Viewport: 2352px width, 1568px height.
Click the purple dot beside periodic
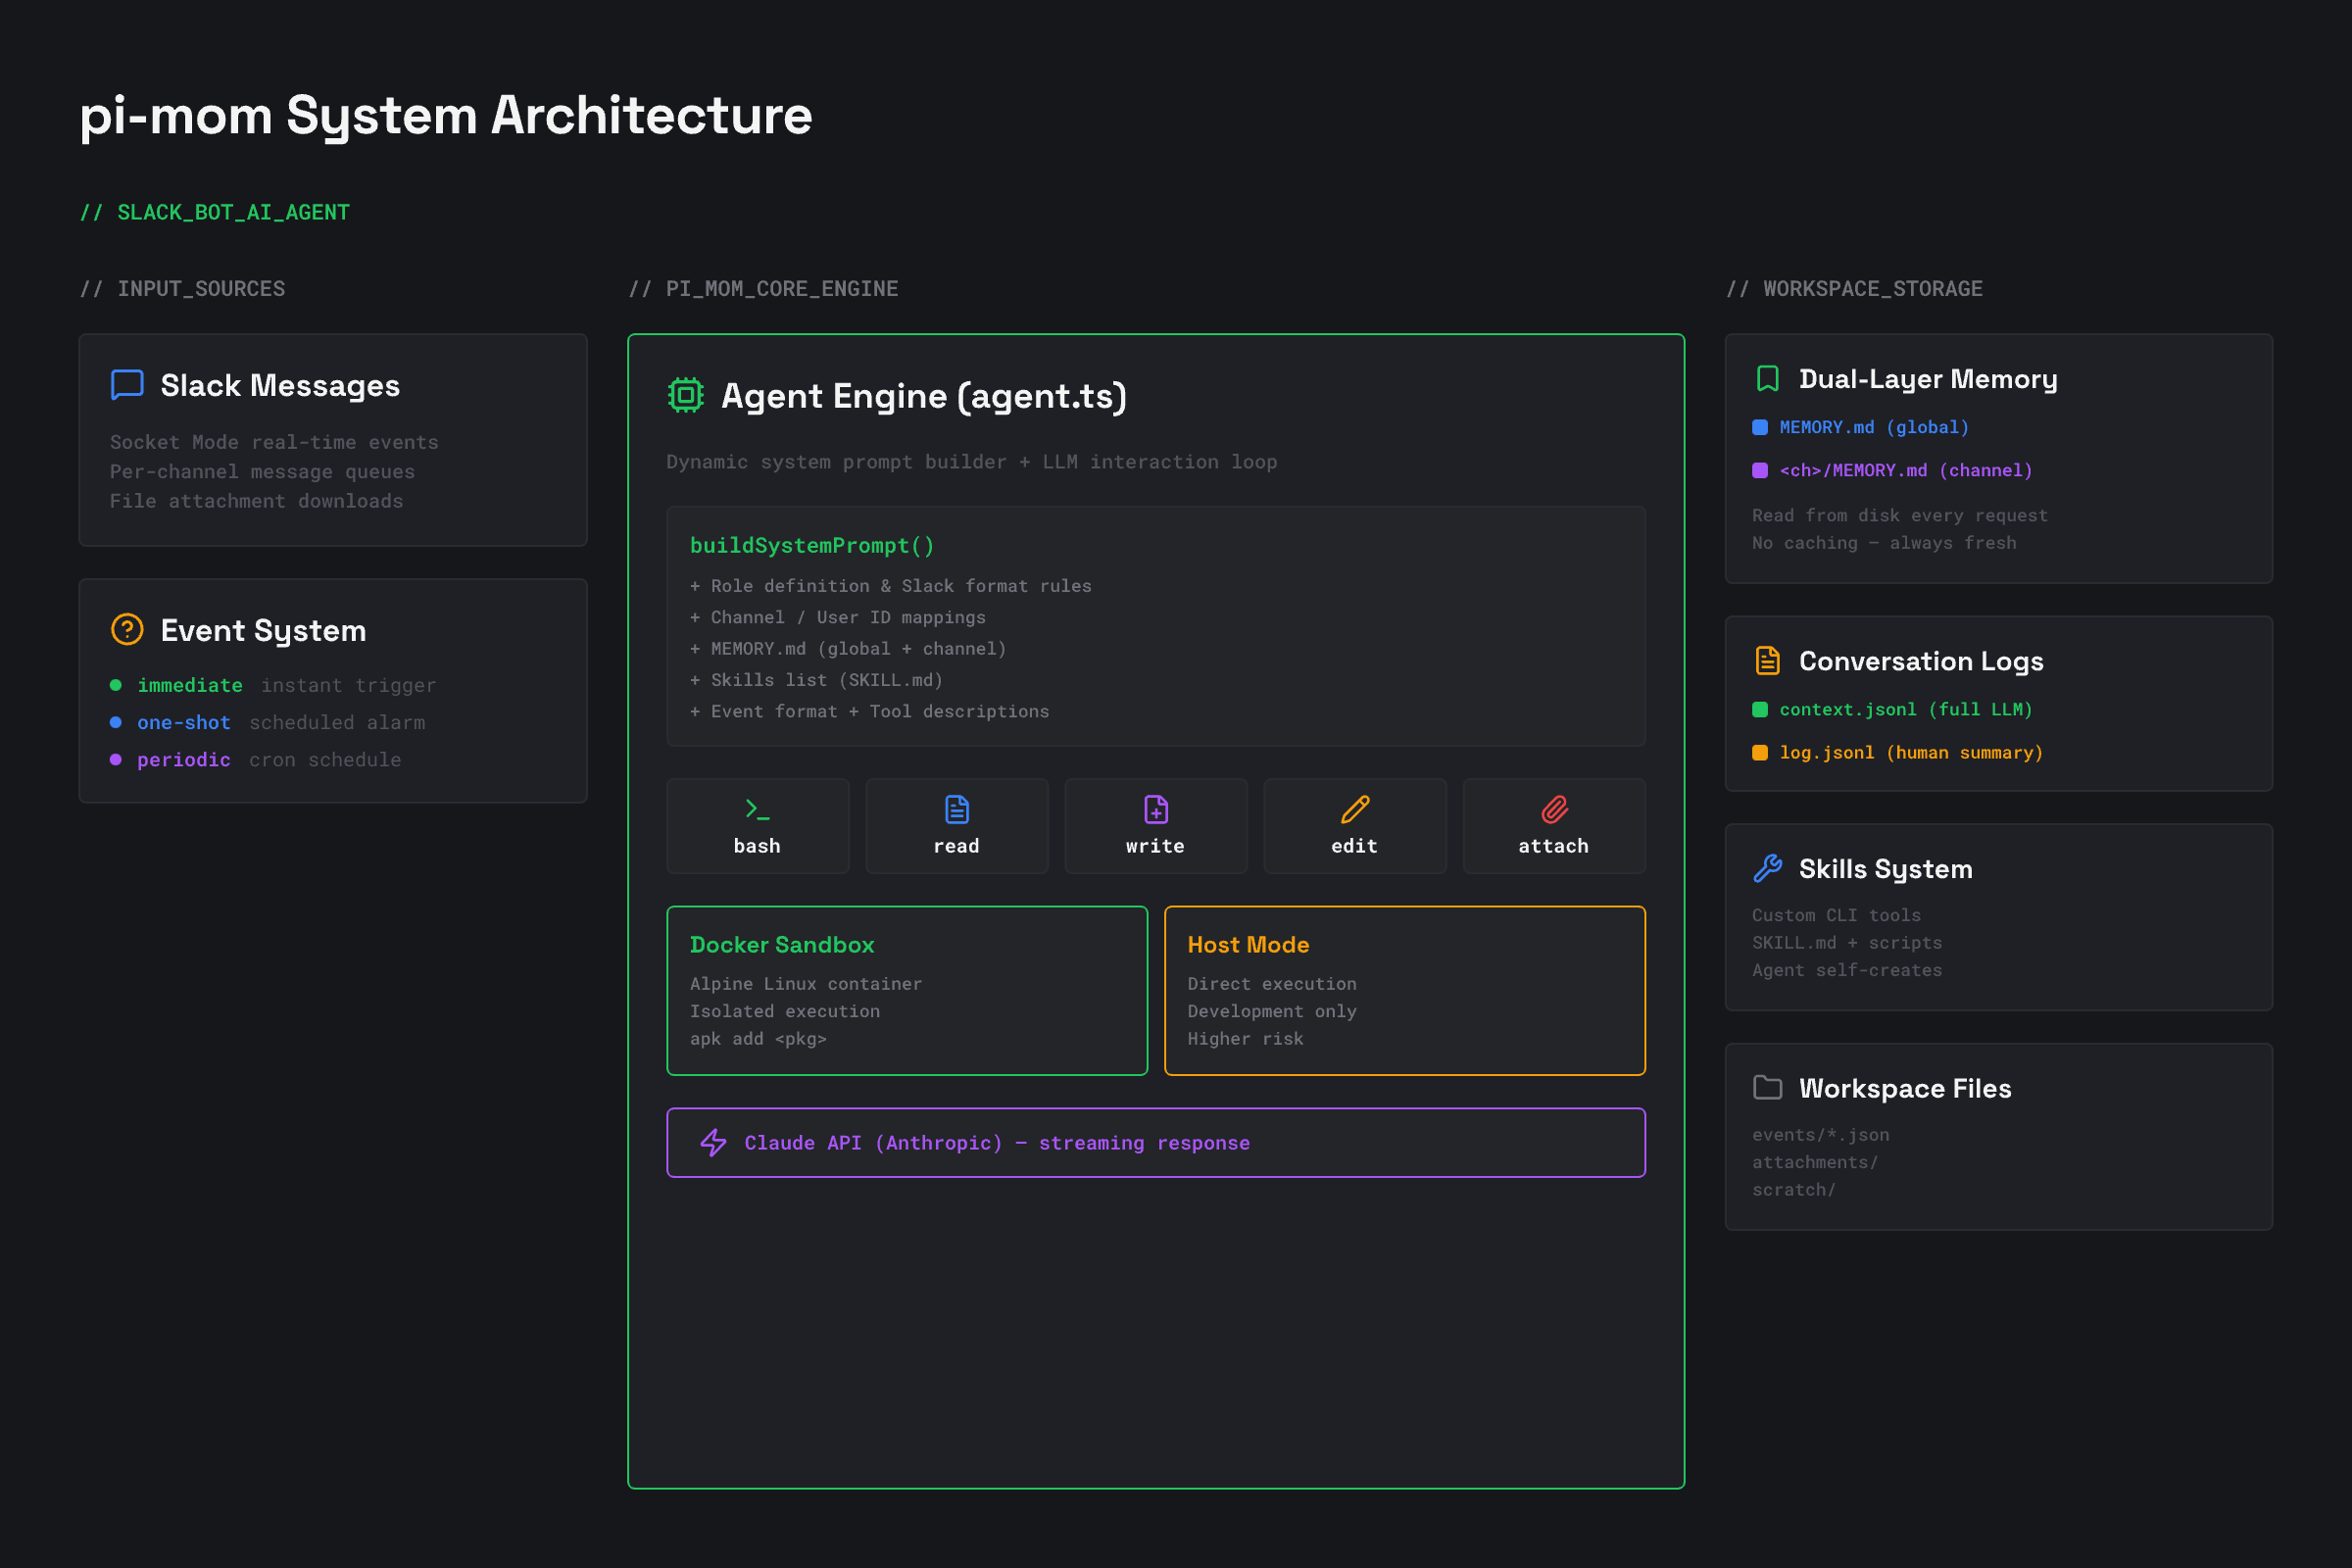(x=116, y=760)
